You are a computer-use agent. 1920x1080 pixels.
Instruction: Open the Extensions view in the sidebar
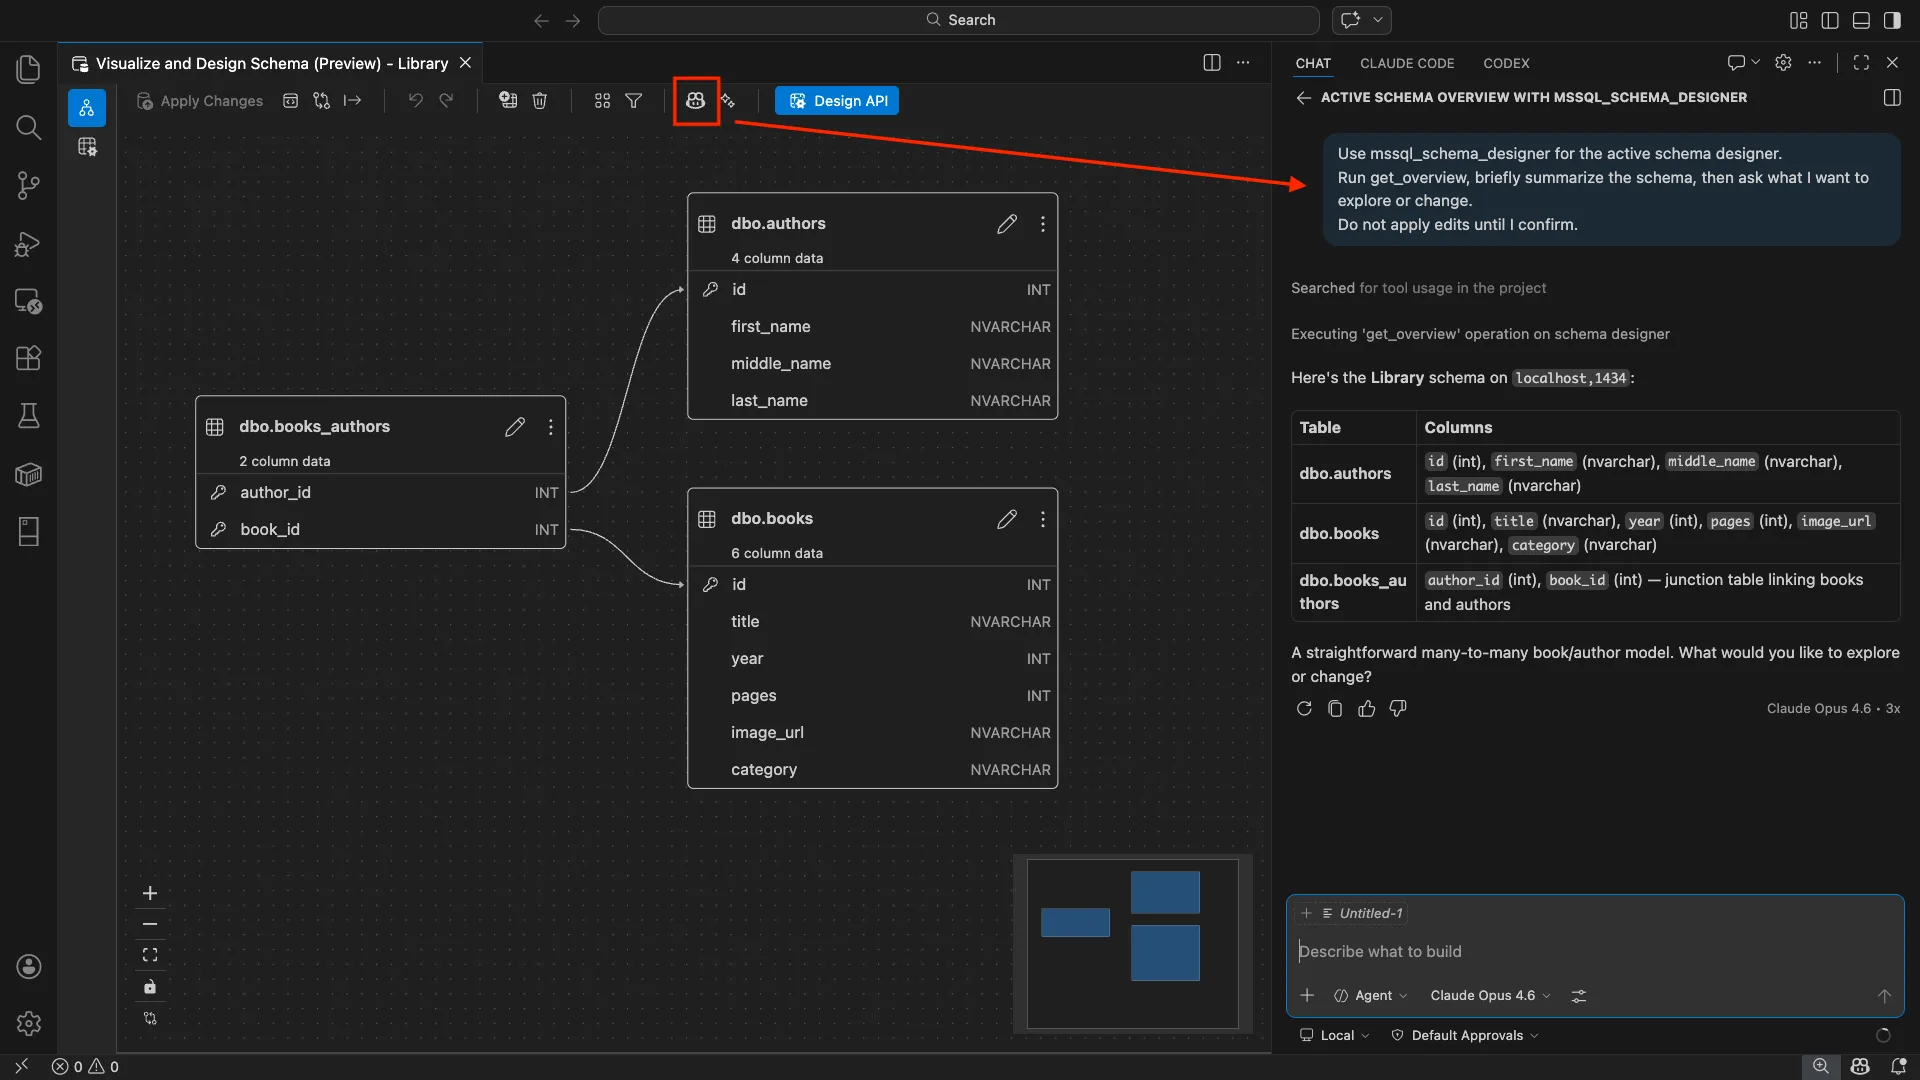[x=29, y=358]
